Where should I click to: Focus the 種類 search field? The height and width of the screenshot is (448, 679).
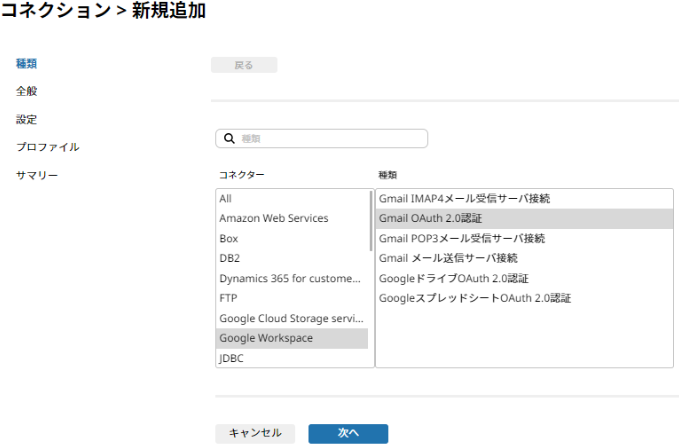[321, 139]
